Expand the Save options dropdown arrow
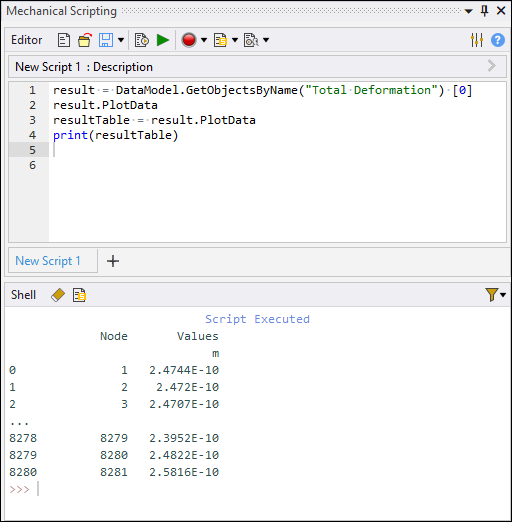Screen dimensions: 512x522 121,40
